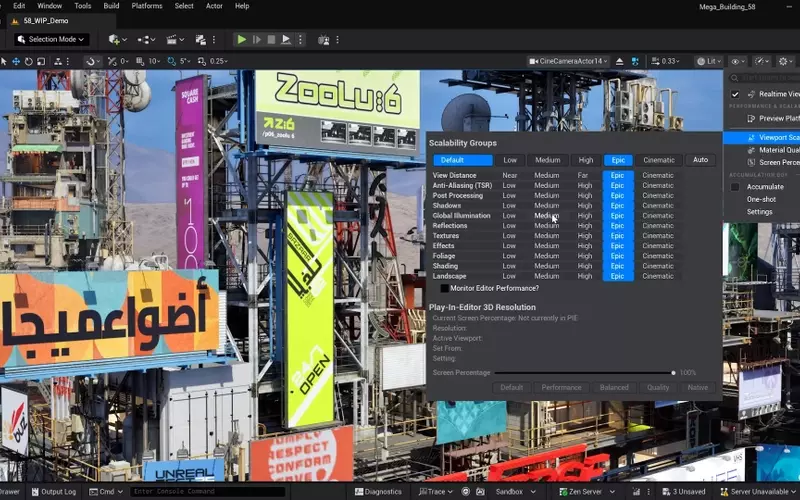The width and height of the screenshot is (800, 500).
Task: Open Settings in the accumulation section
Action: pos(760,212)
